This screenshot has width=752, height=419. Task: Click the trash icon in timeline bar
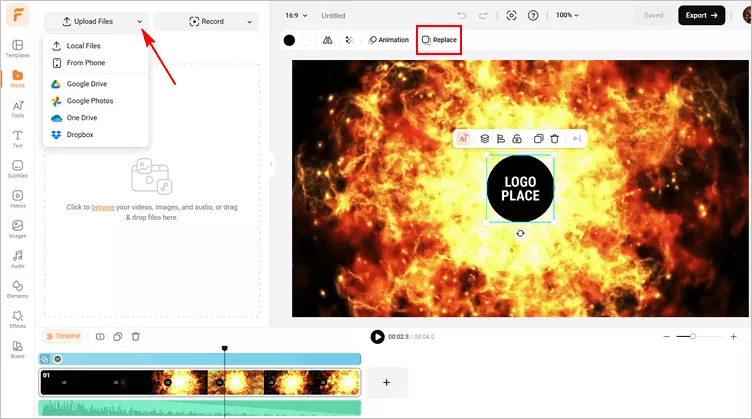point(136,337)
